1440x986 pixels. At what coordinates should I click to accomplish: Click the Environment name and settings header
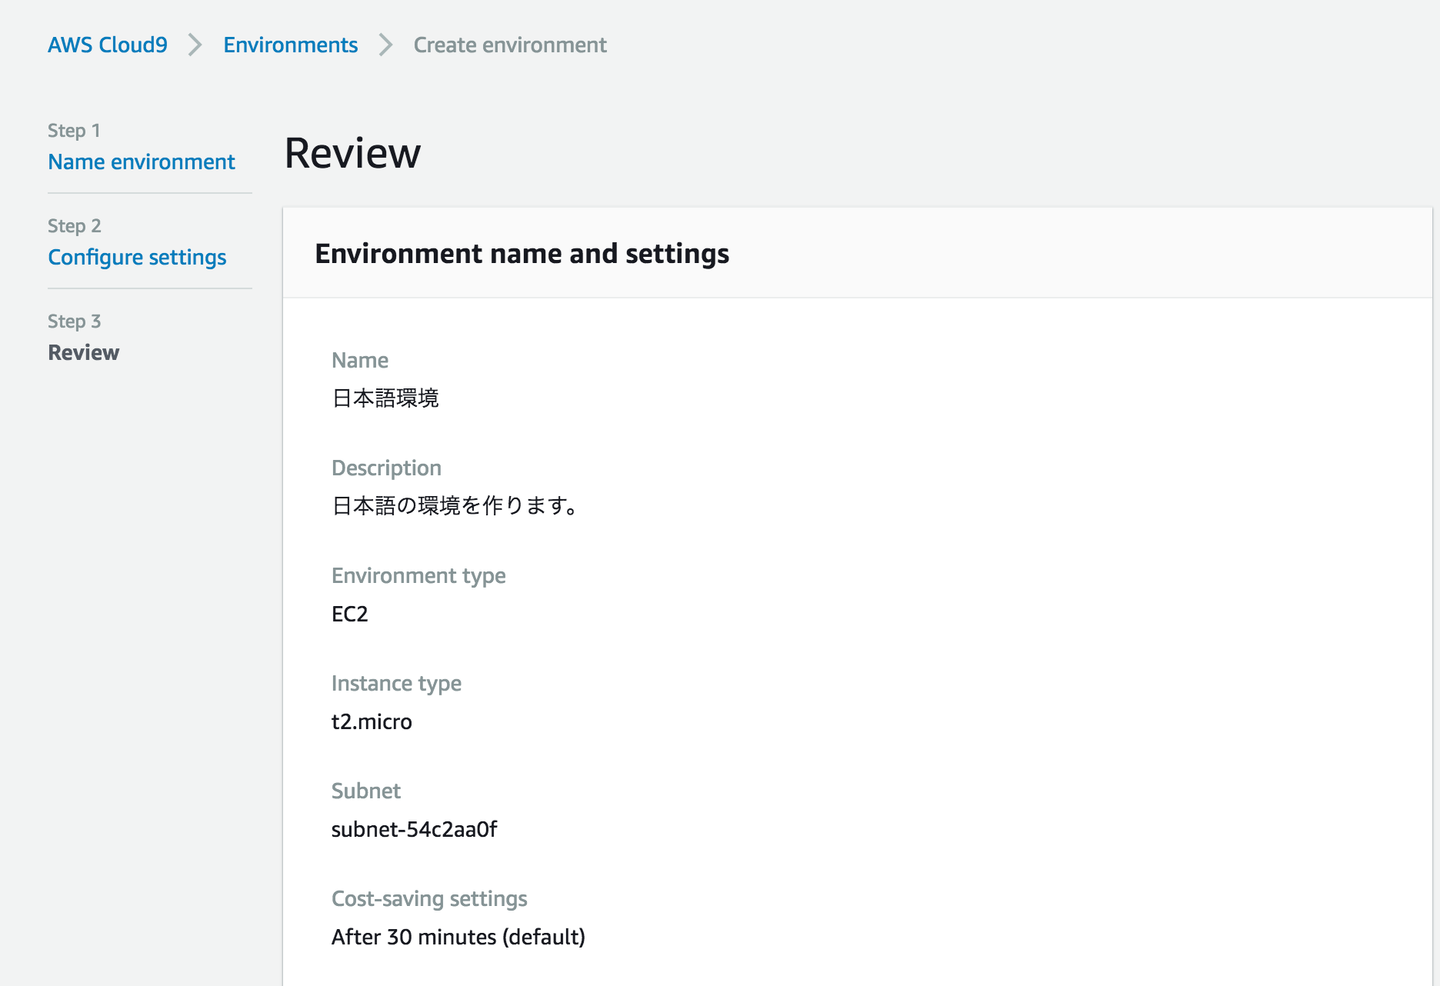521,254
